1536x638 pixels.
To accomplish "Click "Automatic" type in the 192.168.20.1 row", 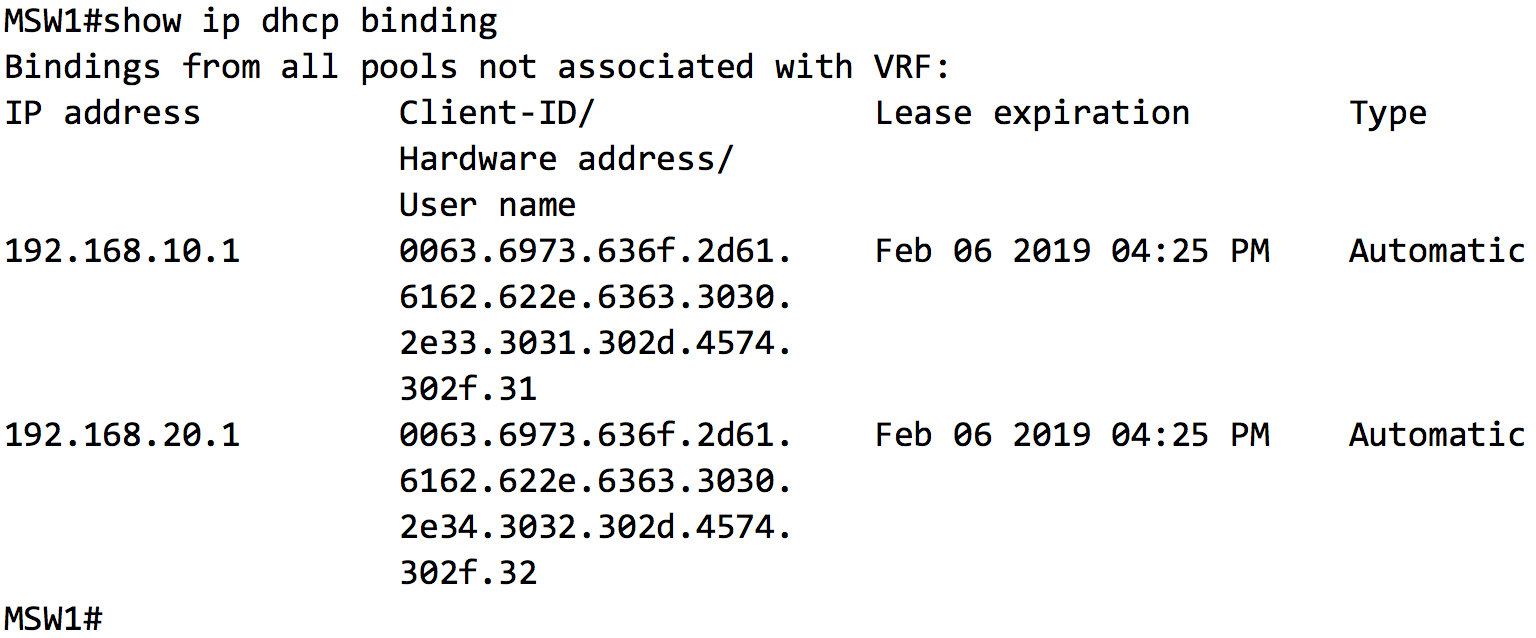I will 1436,435.
